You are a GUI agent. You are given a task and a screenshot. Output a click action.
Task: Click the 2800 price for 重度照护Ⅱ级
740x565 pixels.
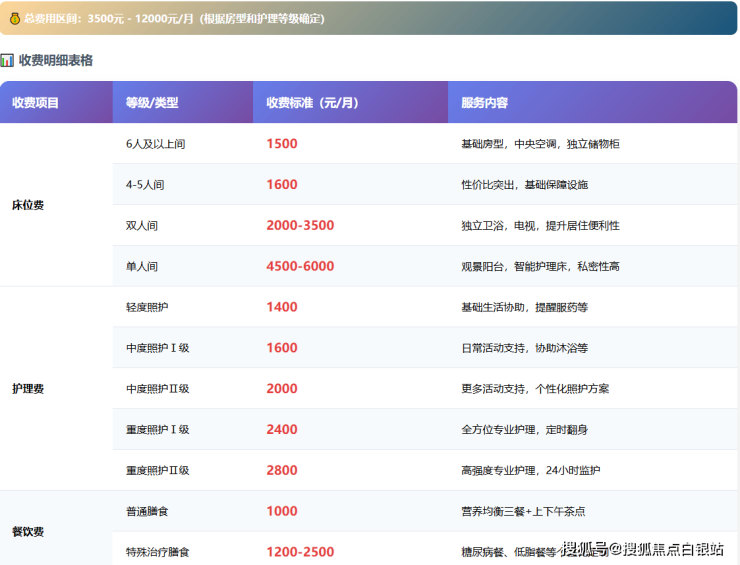[x=282, y=470]
